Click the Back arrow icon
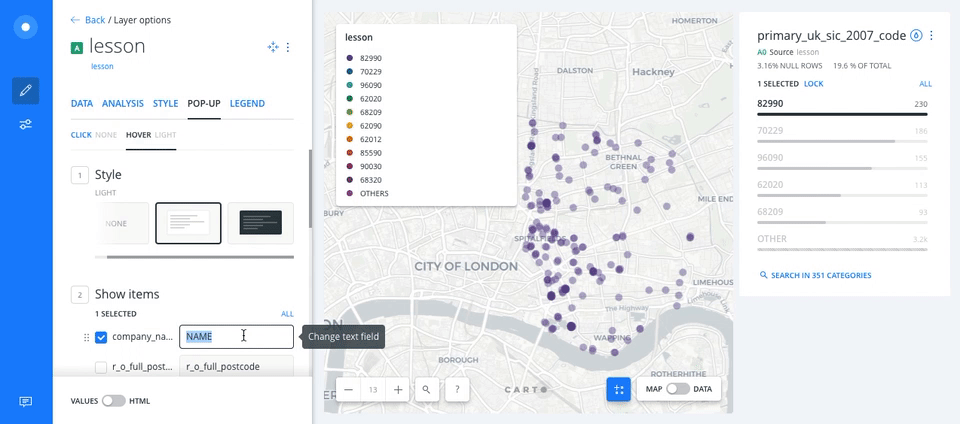The image size is (960, 424). click(x=75, y=20)
